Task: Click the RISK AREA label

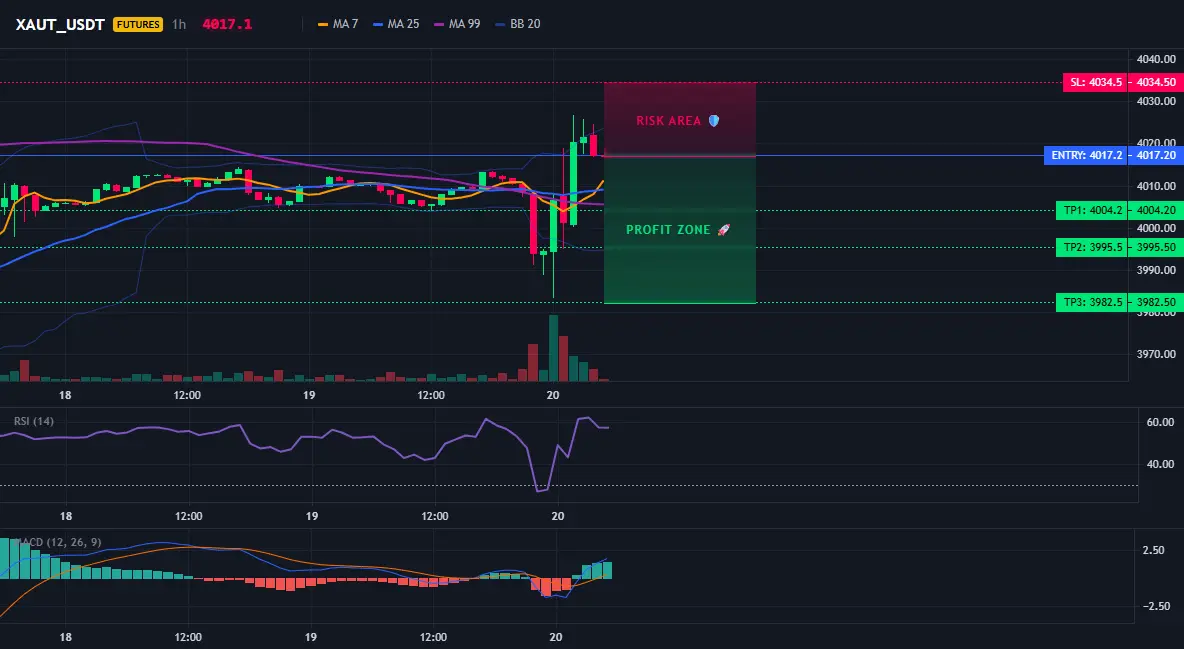Action: click(x=668, y=121)
